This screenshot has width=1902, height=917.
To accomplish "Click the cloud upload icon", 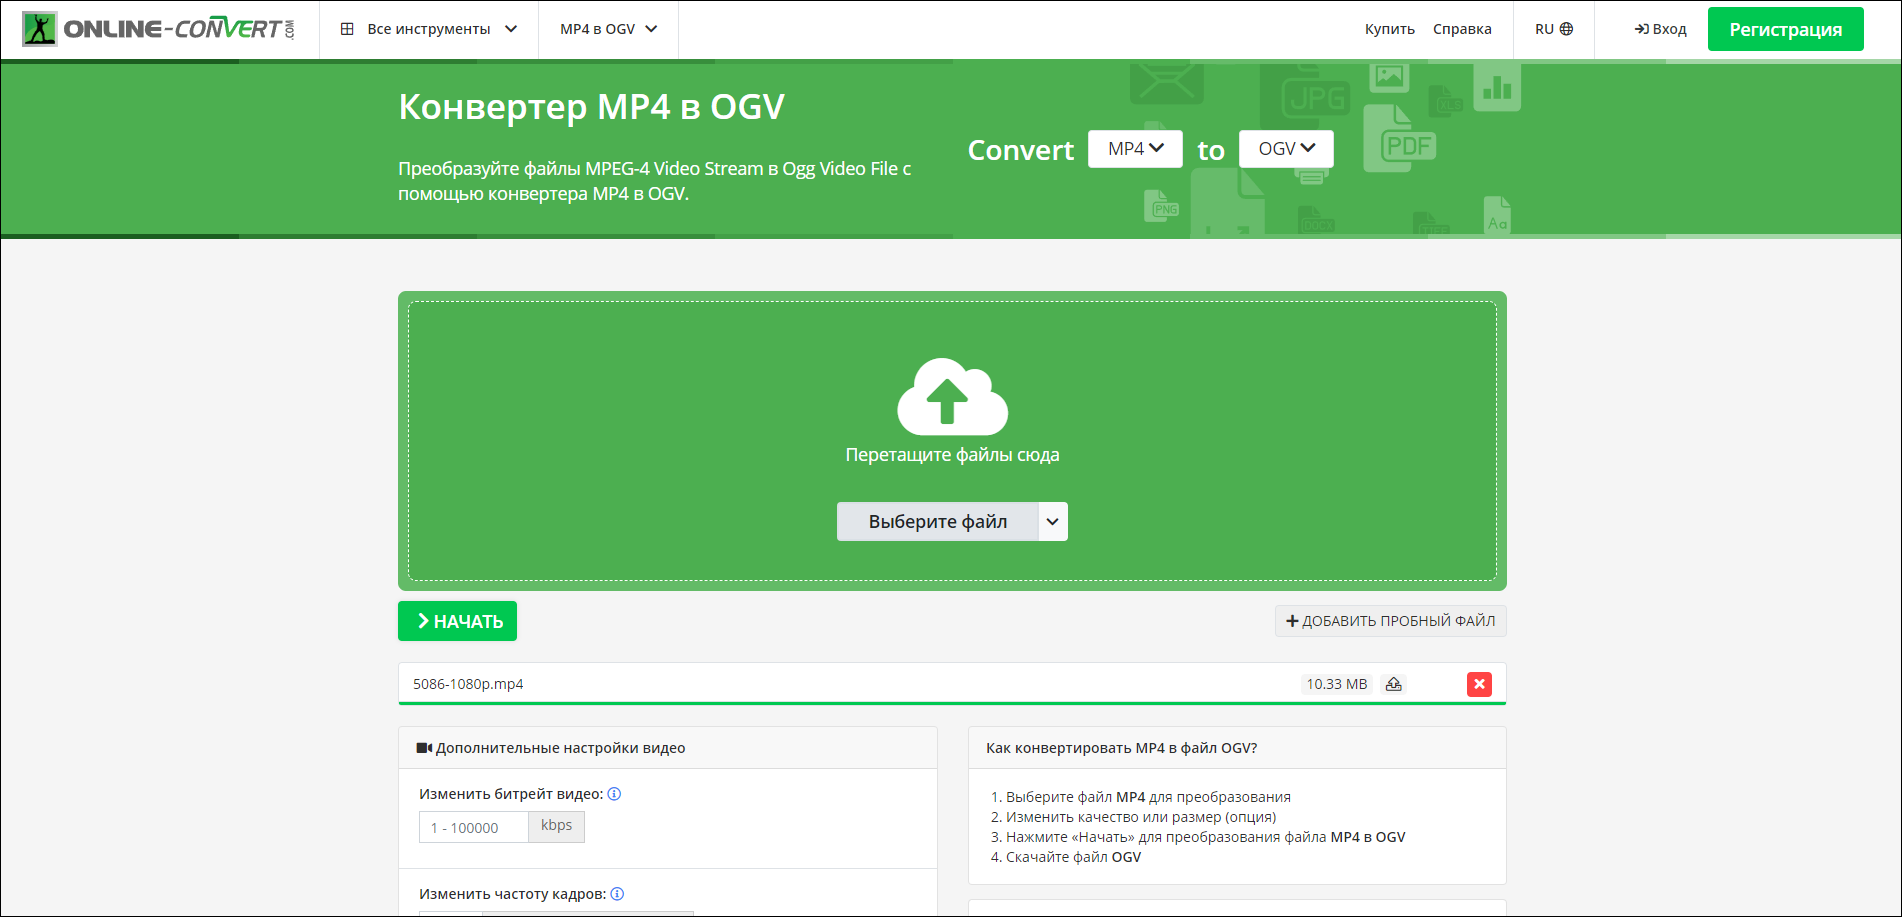I will pyautogui.click(x=952, y=397).
